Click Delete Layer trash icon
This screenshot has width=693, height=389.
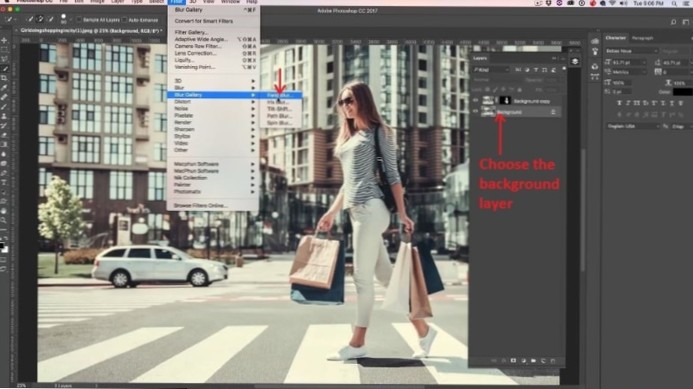(553, 361)
